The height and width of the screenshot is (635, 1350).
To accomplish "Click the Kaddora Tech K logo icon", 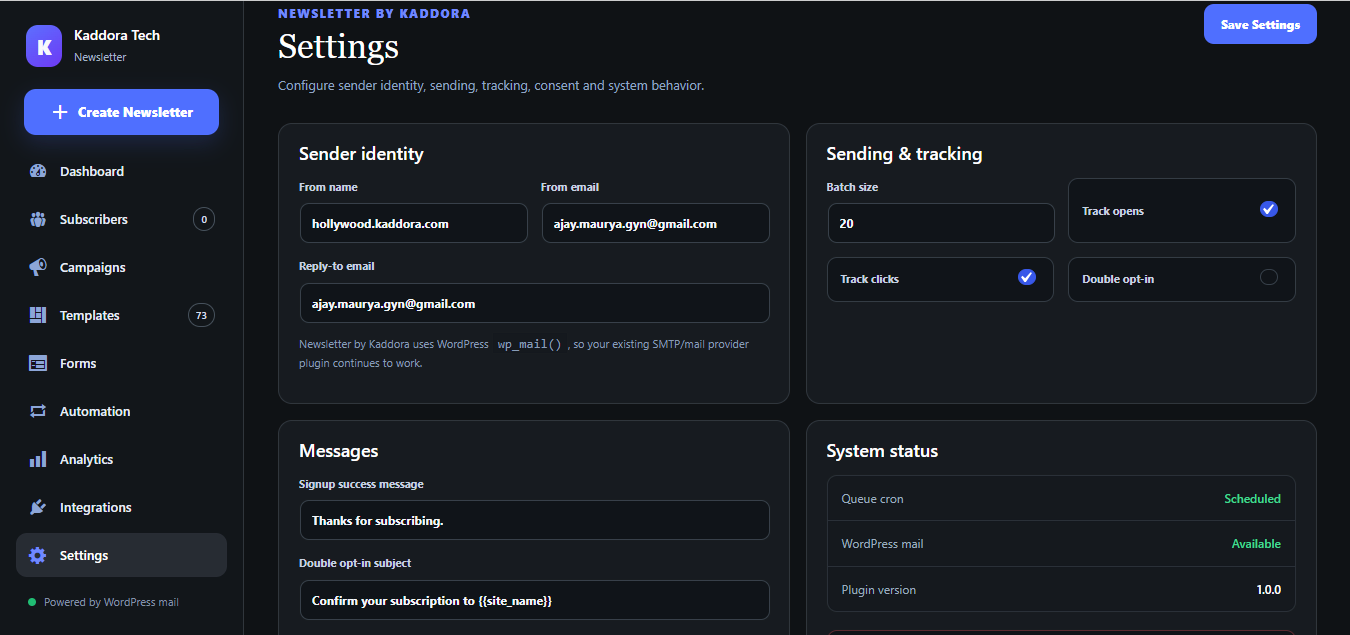I will (x=44, y=46).
